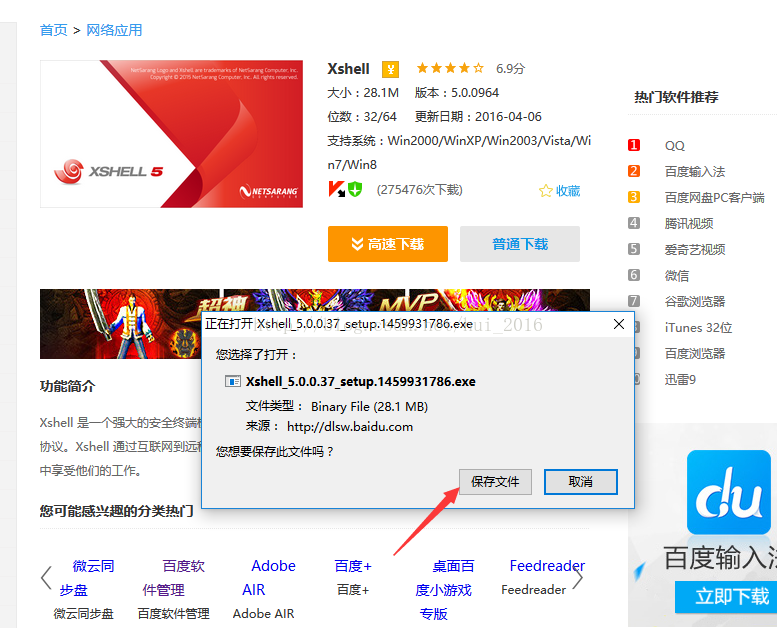Click the 微云同步盘 caption under category
The image size is (777, 628).
84,614
